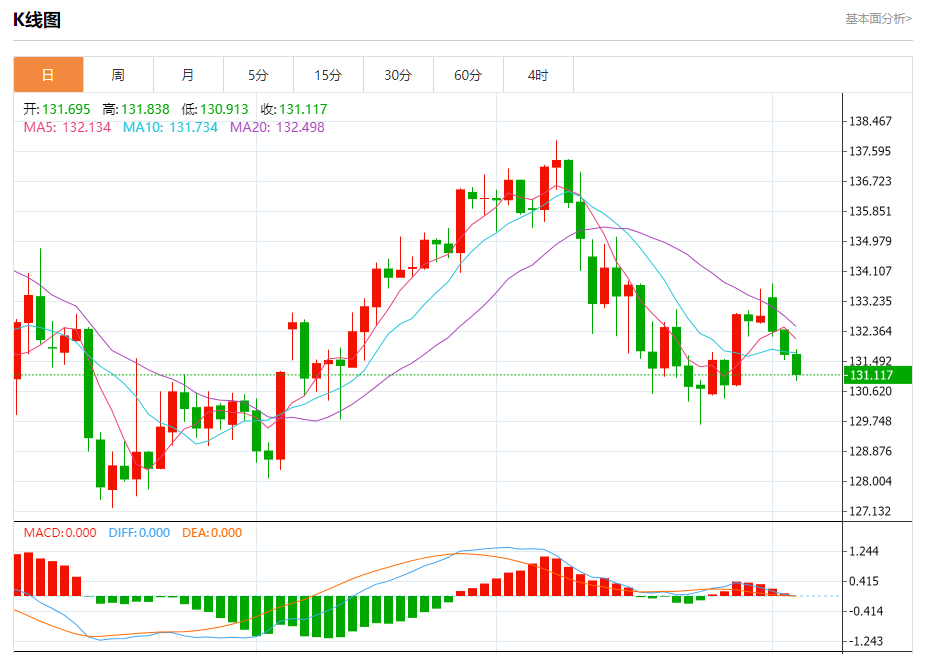926x654 pixels.
Task: Click the 128.876 price axis label
Action: (870, 451)
